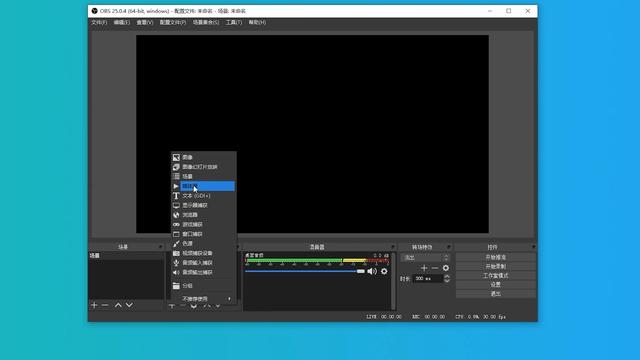The image size is (640, 360).
Task: Click the 0.0 dB volume readout
Action: (x=381, y=256)
